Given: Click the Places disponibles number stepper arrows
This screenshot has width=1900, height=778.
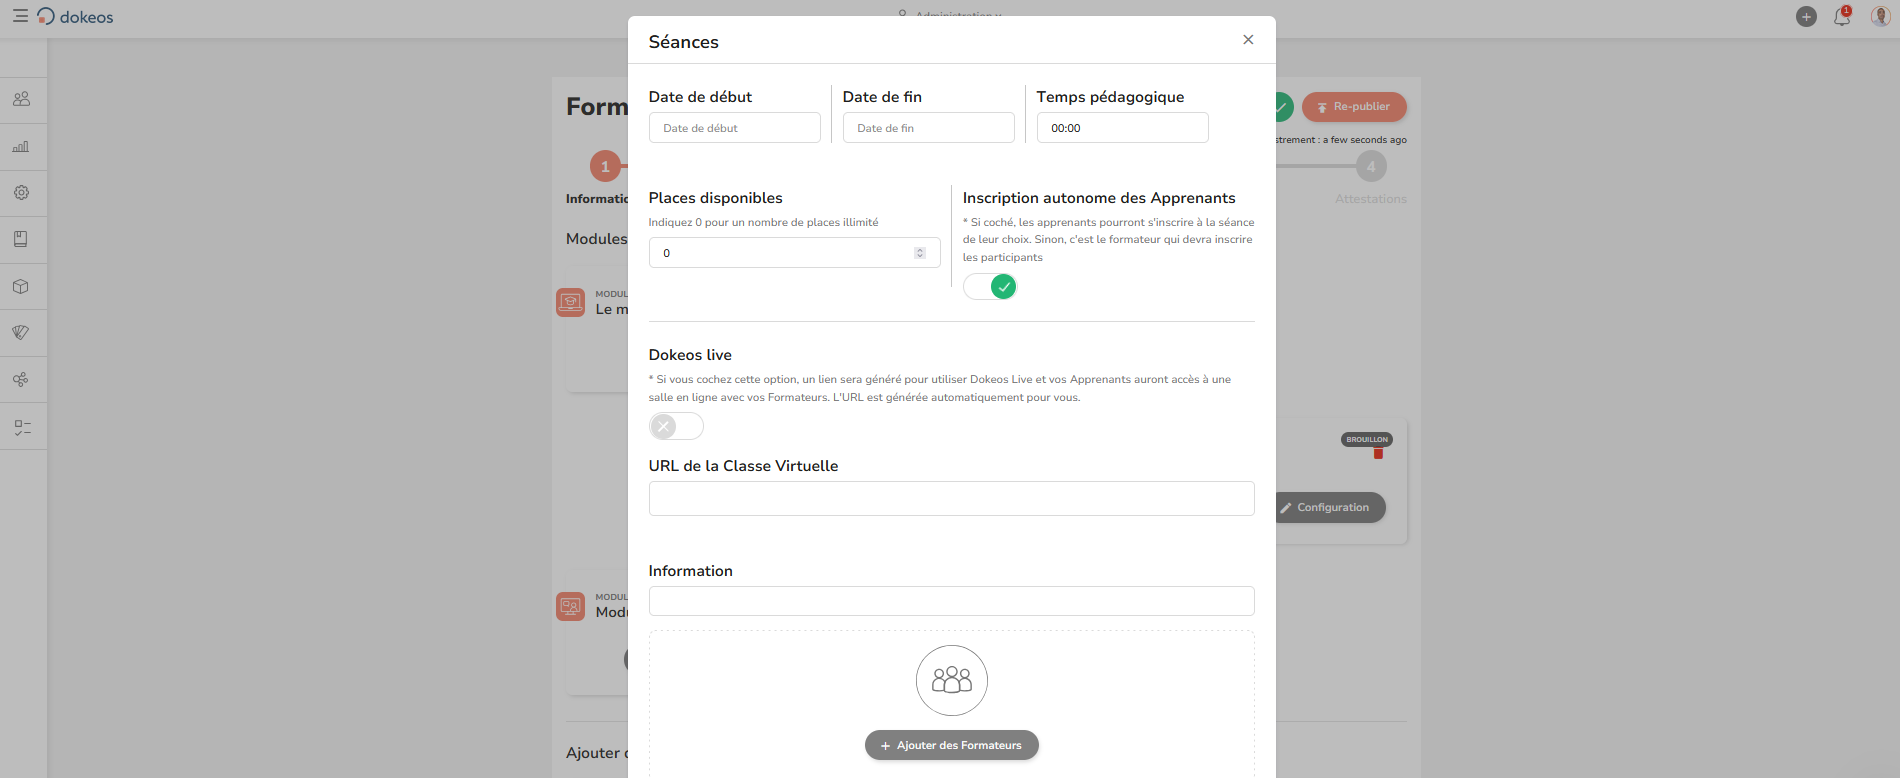Looking at the screenshot, I should tap(920, 253).
